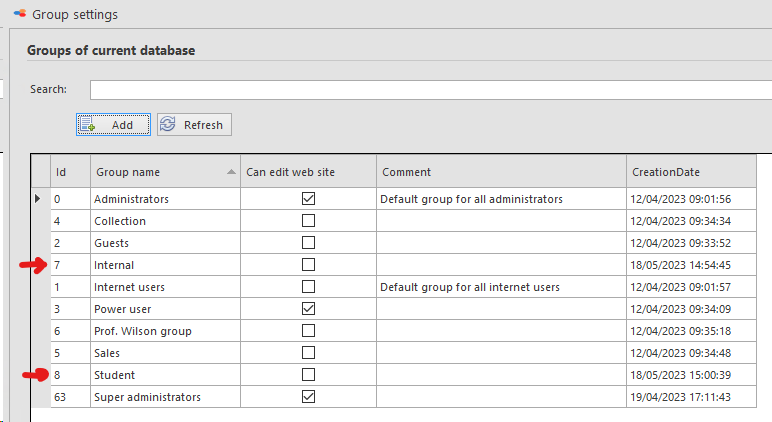Click the Group settings window icon
Screen dimensions: 772x422
(20, 14)
